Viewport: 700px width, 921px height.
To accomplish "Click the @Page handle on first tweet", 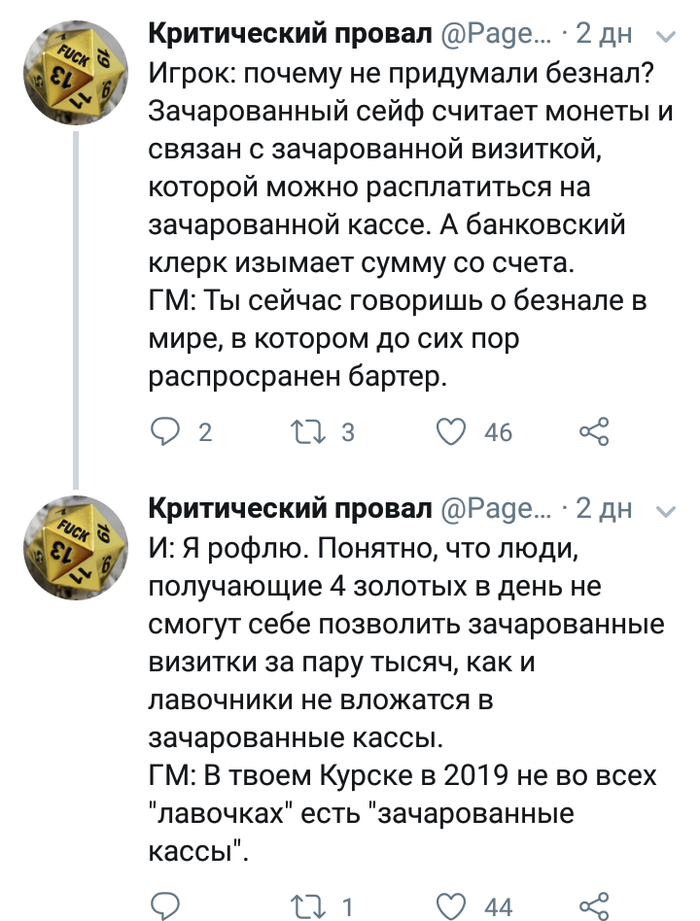I will pos(495,34).
